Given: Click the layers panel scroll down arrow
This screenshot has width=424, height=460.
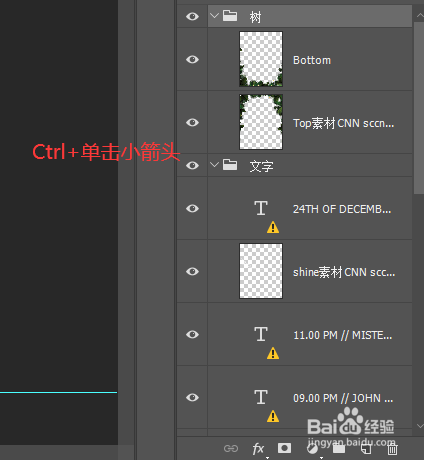Looking at the screenshot, I should coord(419,426).
